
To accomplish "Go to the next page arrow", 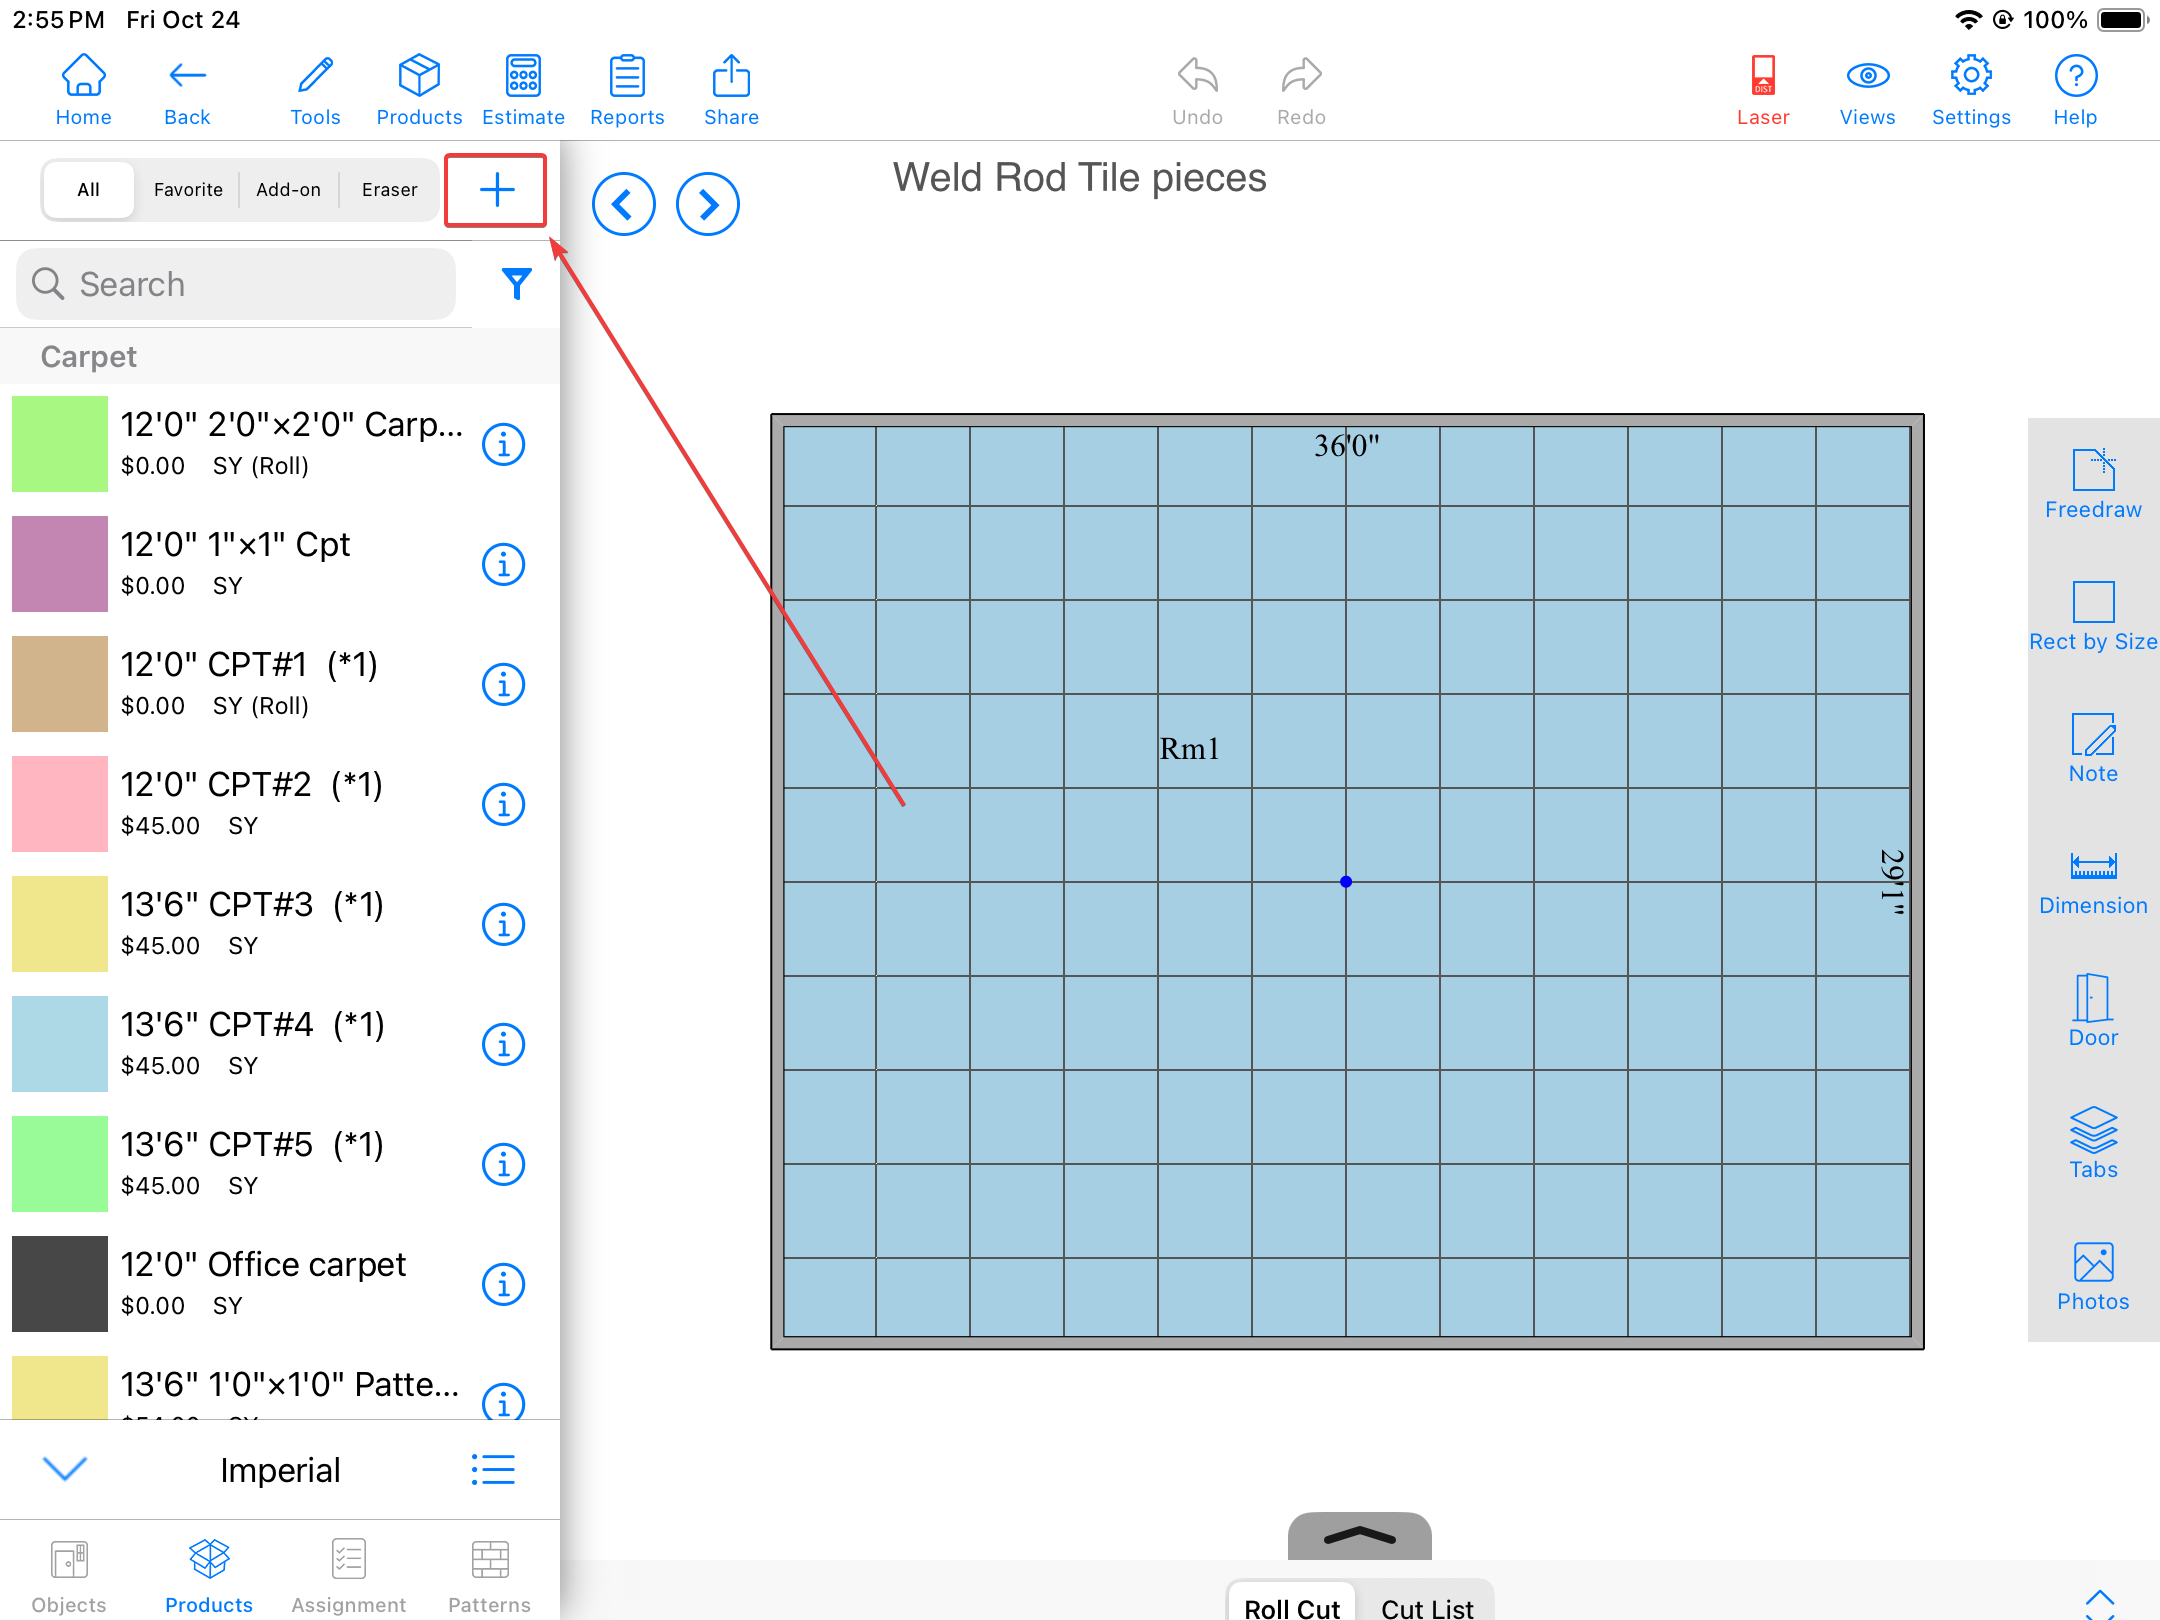I will pyautogui.click(x=707, y=204).
